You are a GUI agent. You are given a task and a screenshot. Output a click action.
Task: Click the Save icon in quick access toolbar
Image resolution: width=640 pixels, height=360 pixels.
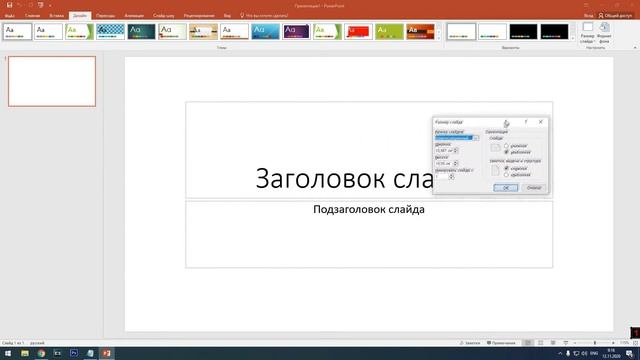click(9, 5)
